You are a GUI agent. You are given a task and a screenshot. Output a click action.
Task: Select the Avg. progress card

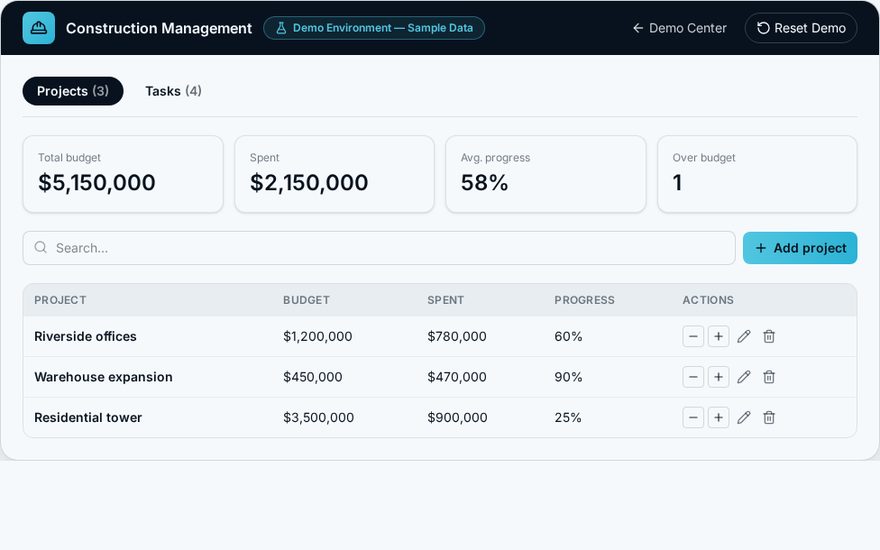click(546, 174)
